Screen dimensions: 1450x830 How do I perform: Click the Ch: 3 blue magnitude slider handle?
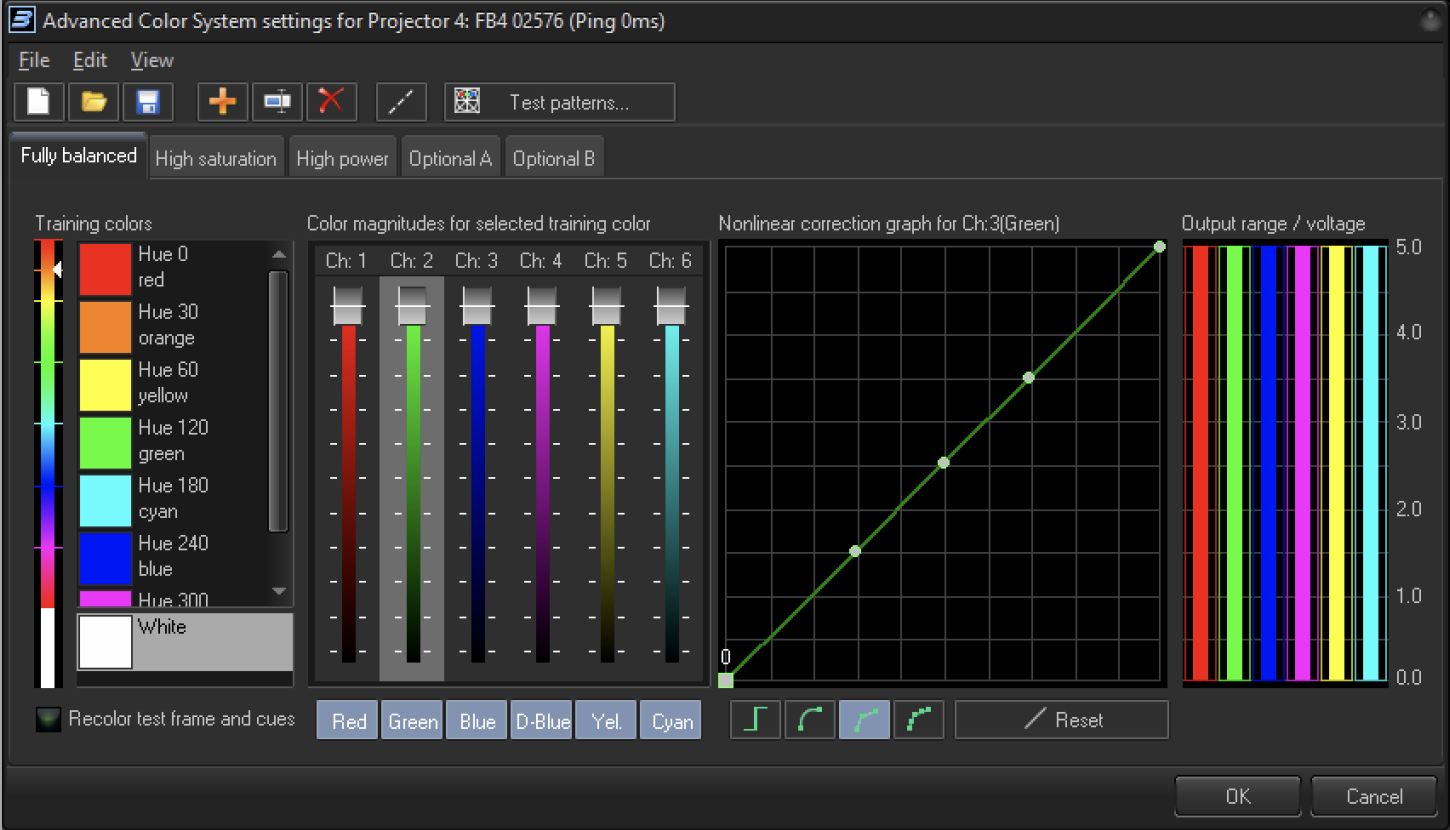(477, 306)
